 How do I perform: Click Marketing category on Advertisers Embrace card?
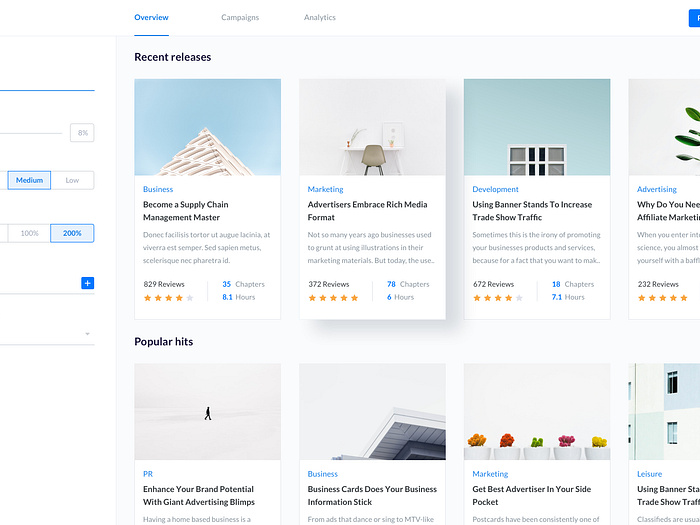click(x=325, y=189)
